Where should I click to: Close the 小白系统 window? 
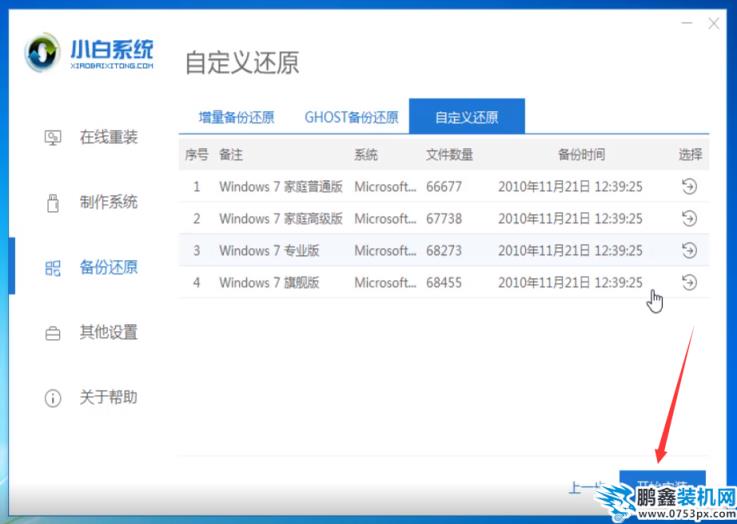pos(713,23)
